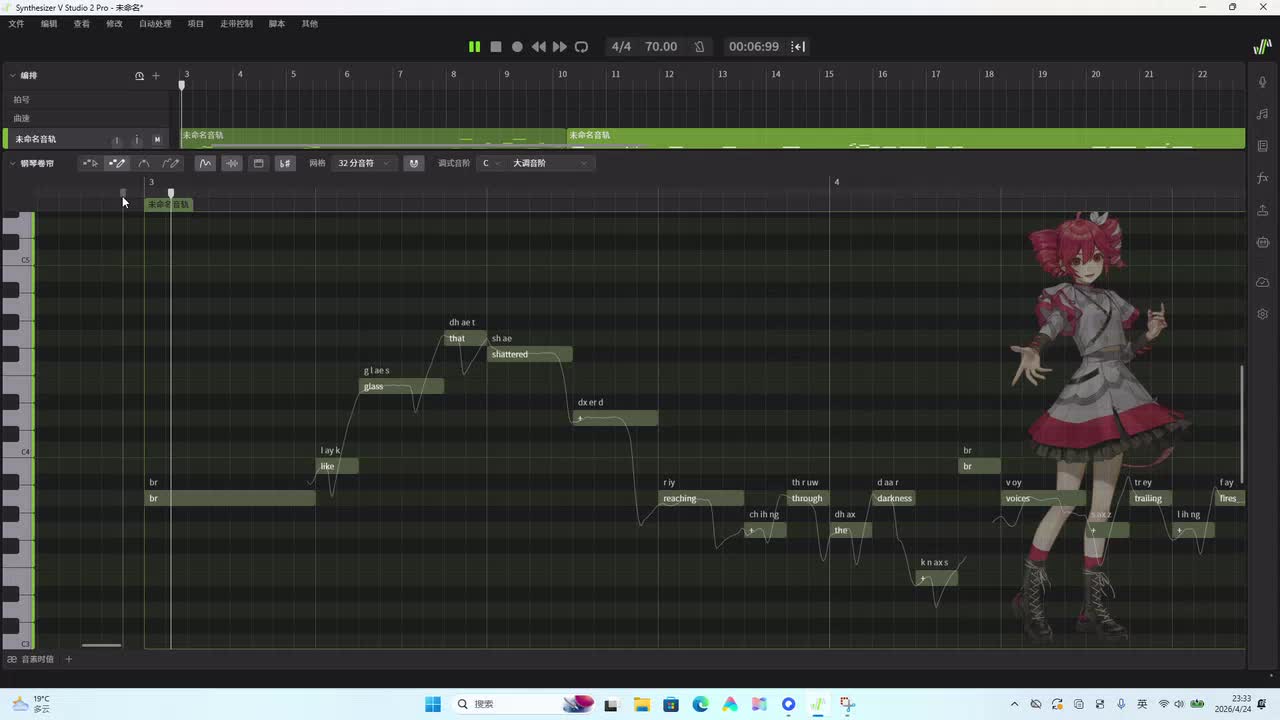The width and height of the screenshot is (1280, 720).
Task: Open the 项目 menu
Action: coord(196,24)
